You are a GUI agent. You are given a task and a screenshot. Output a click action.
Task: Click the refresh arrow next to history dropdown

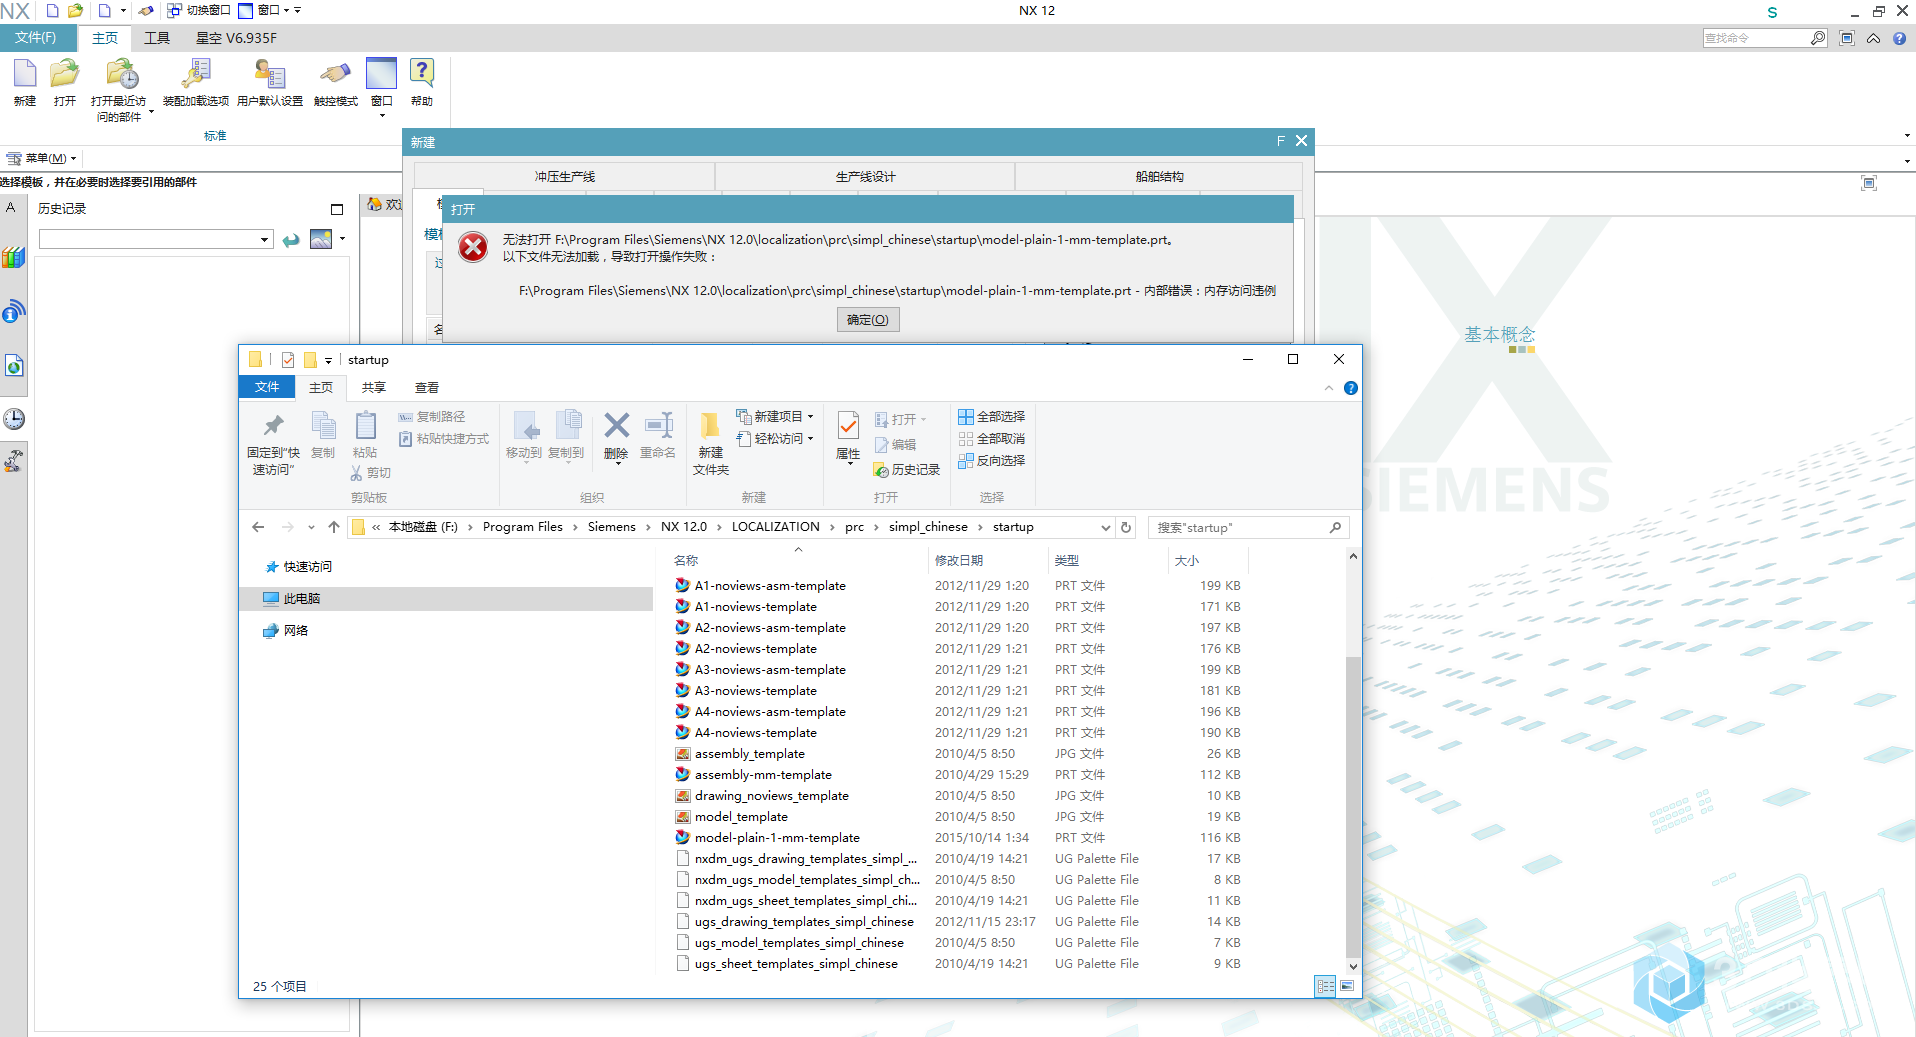click(291, 240)
